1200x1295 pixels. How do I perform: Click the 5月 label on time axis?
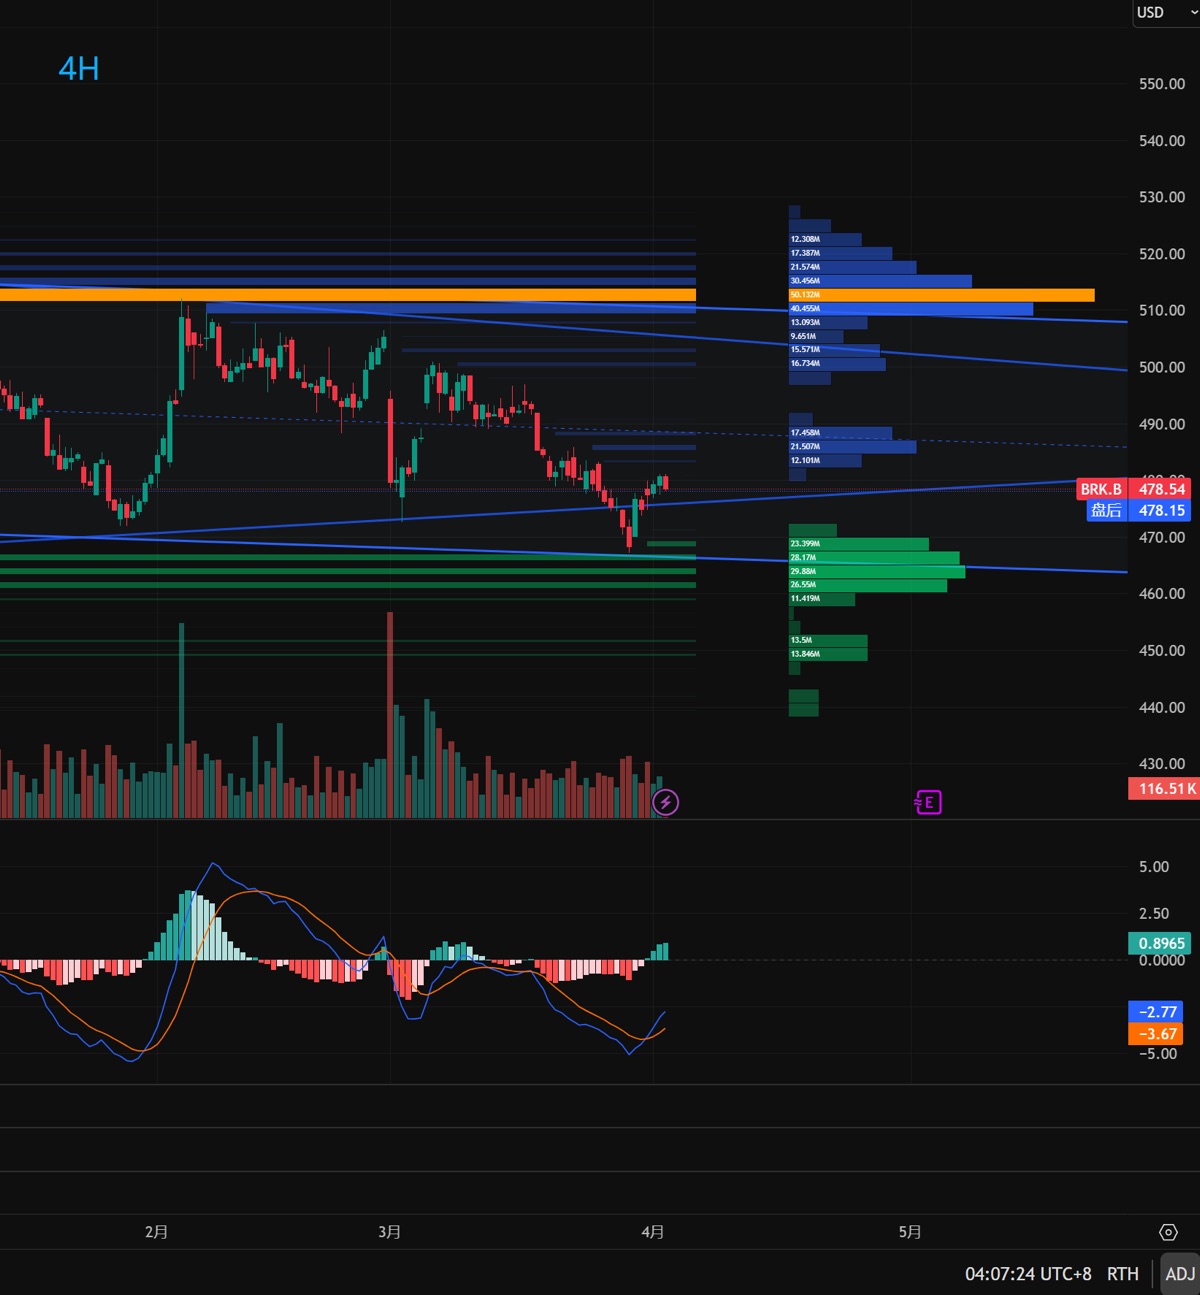coord(910,1232)
